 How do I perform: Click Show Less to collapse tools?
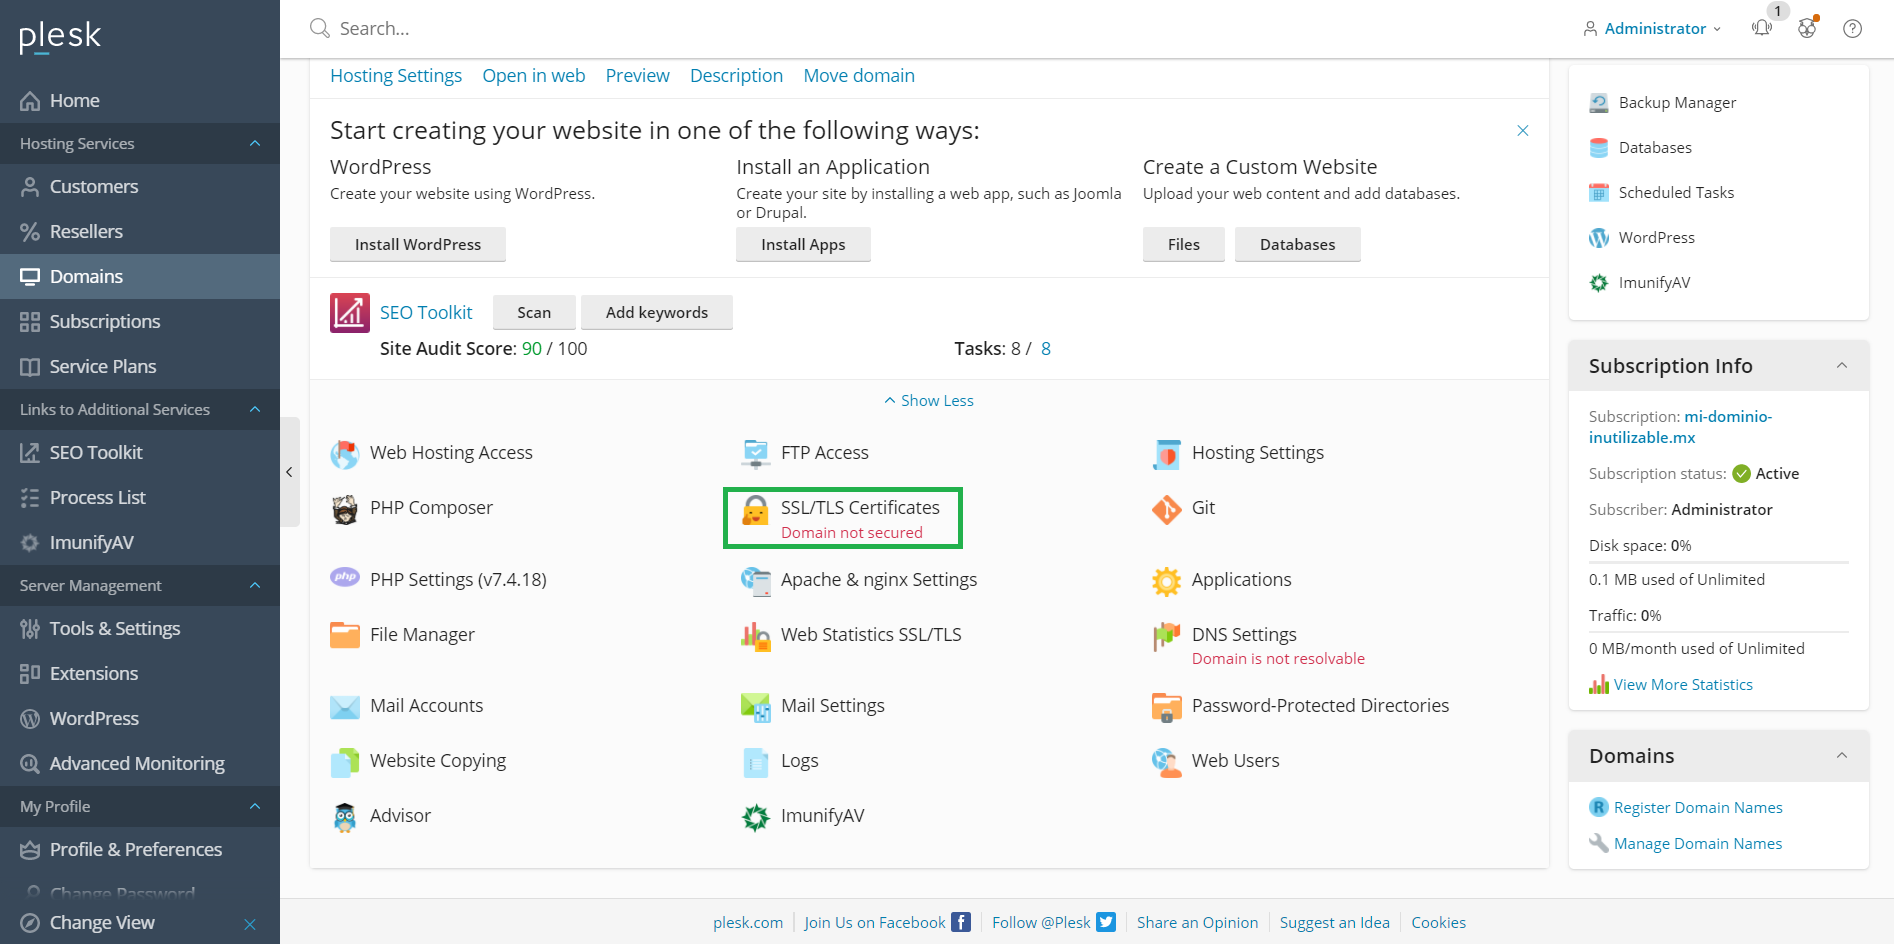pyautogui.click(x=928, y=401)
